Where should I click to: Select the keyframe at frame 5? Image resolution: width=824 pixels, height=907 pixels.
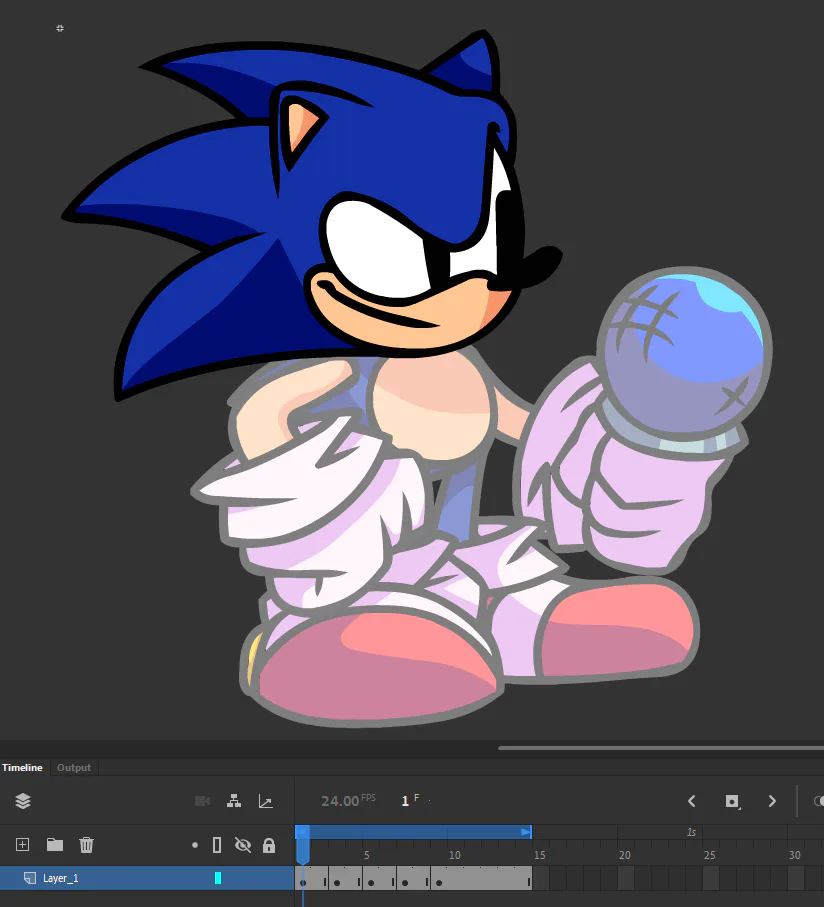tap(371, 883)
